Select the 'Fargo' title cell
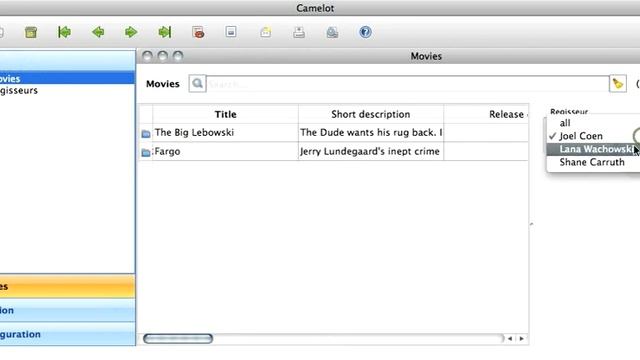The width and height of the screenshot is (640, 360). [x=225, y=151]
